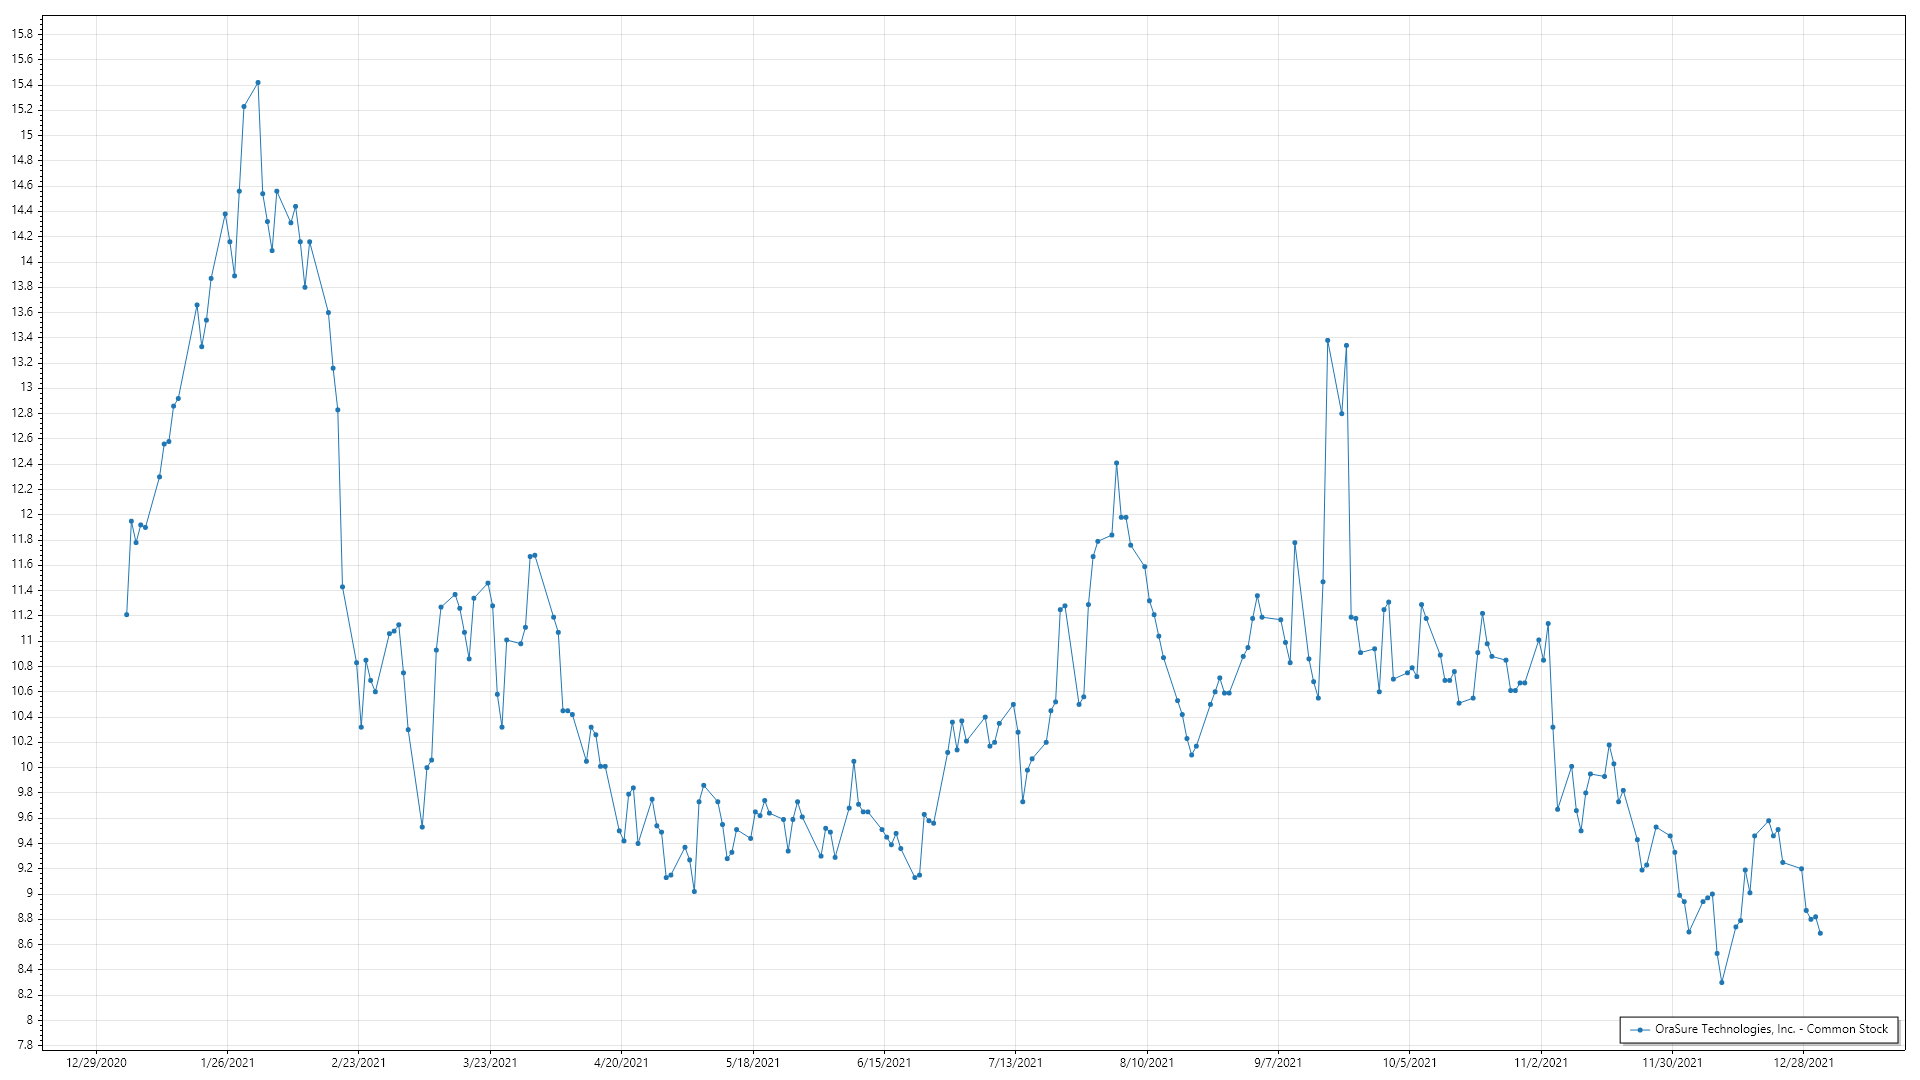Click the OraSure Technologies legend label
Image resolution: width=1920 pixels, height=1080 pixels.
point(1771,1029)
